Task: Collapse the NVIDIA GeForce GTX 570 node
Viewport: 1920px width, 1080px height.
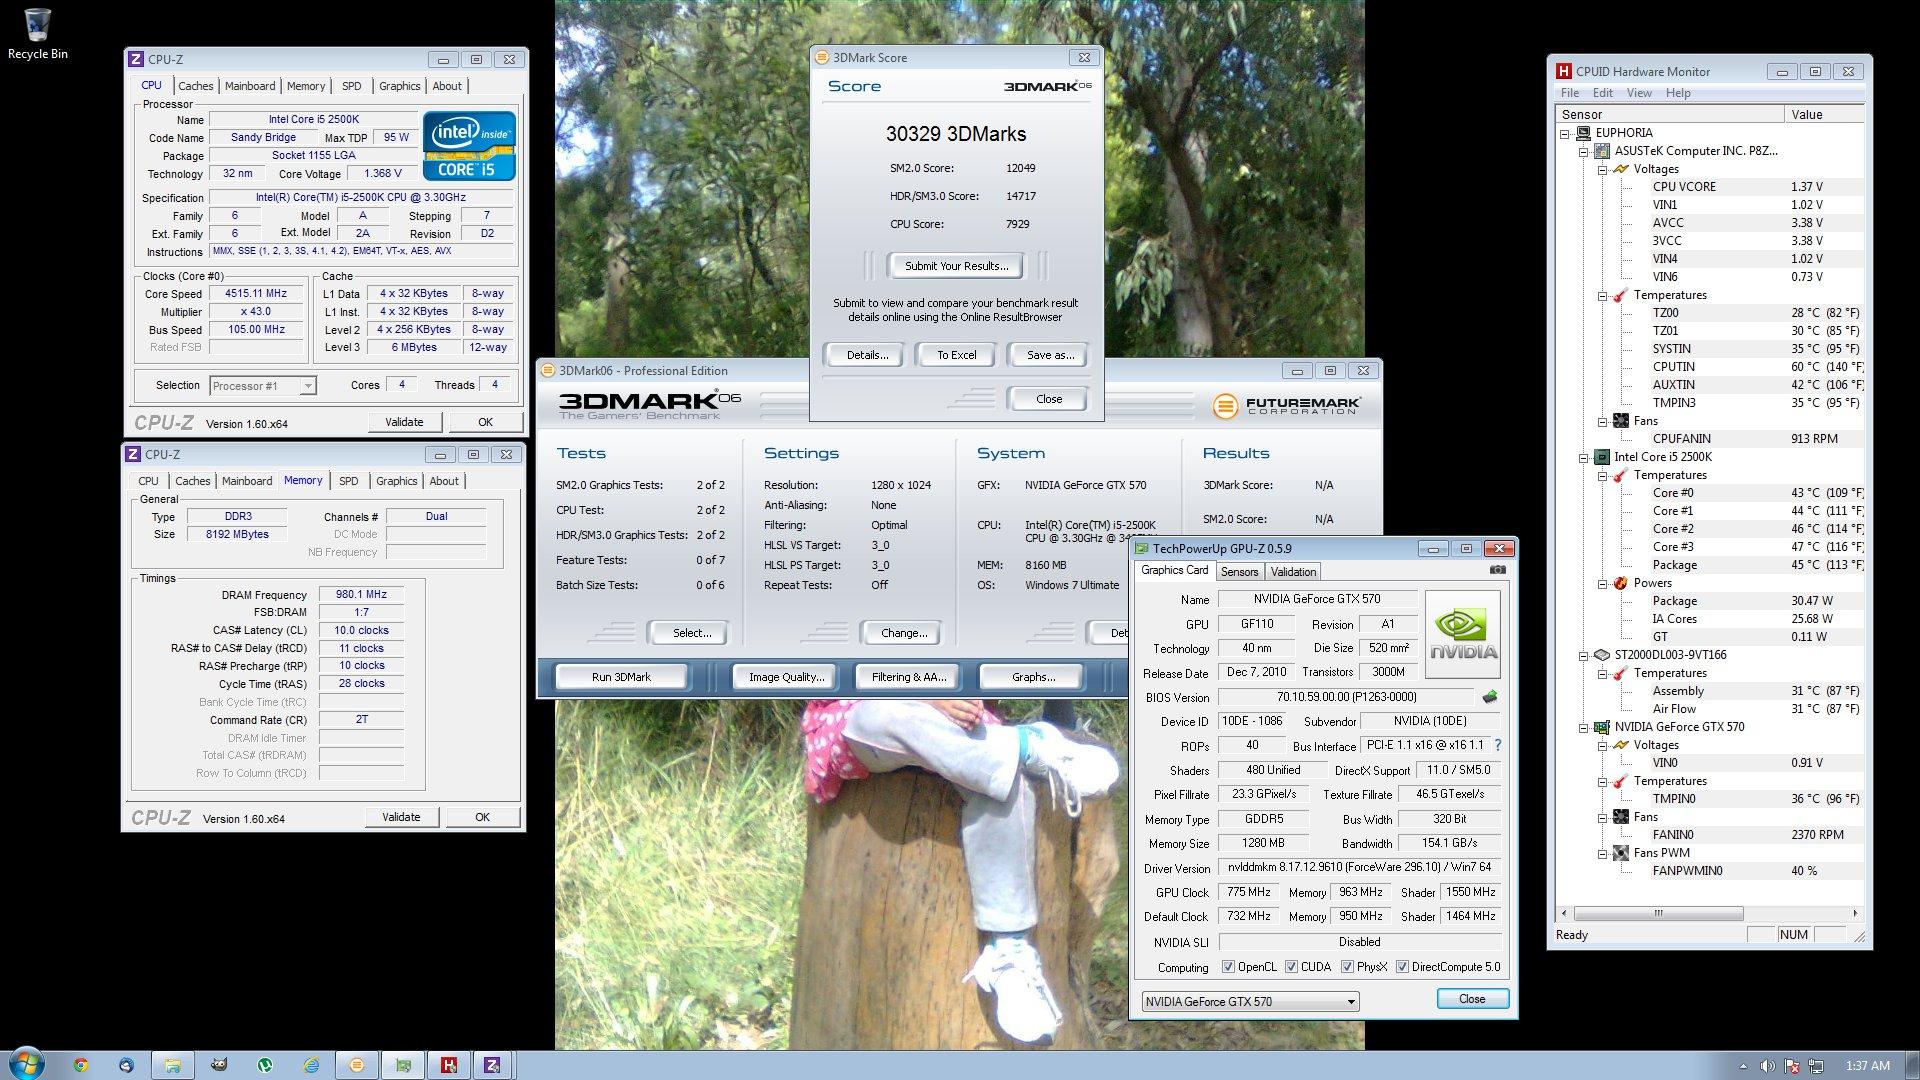Action: pos(1584,728)
